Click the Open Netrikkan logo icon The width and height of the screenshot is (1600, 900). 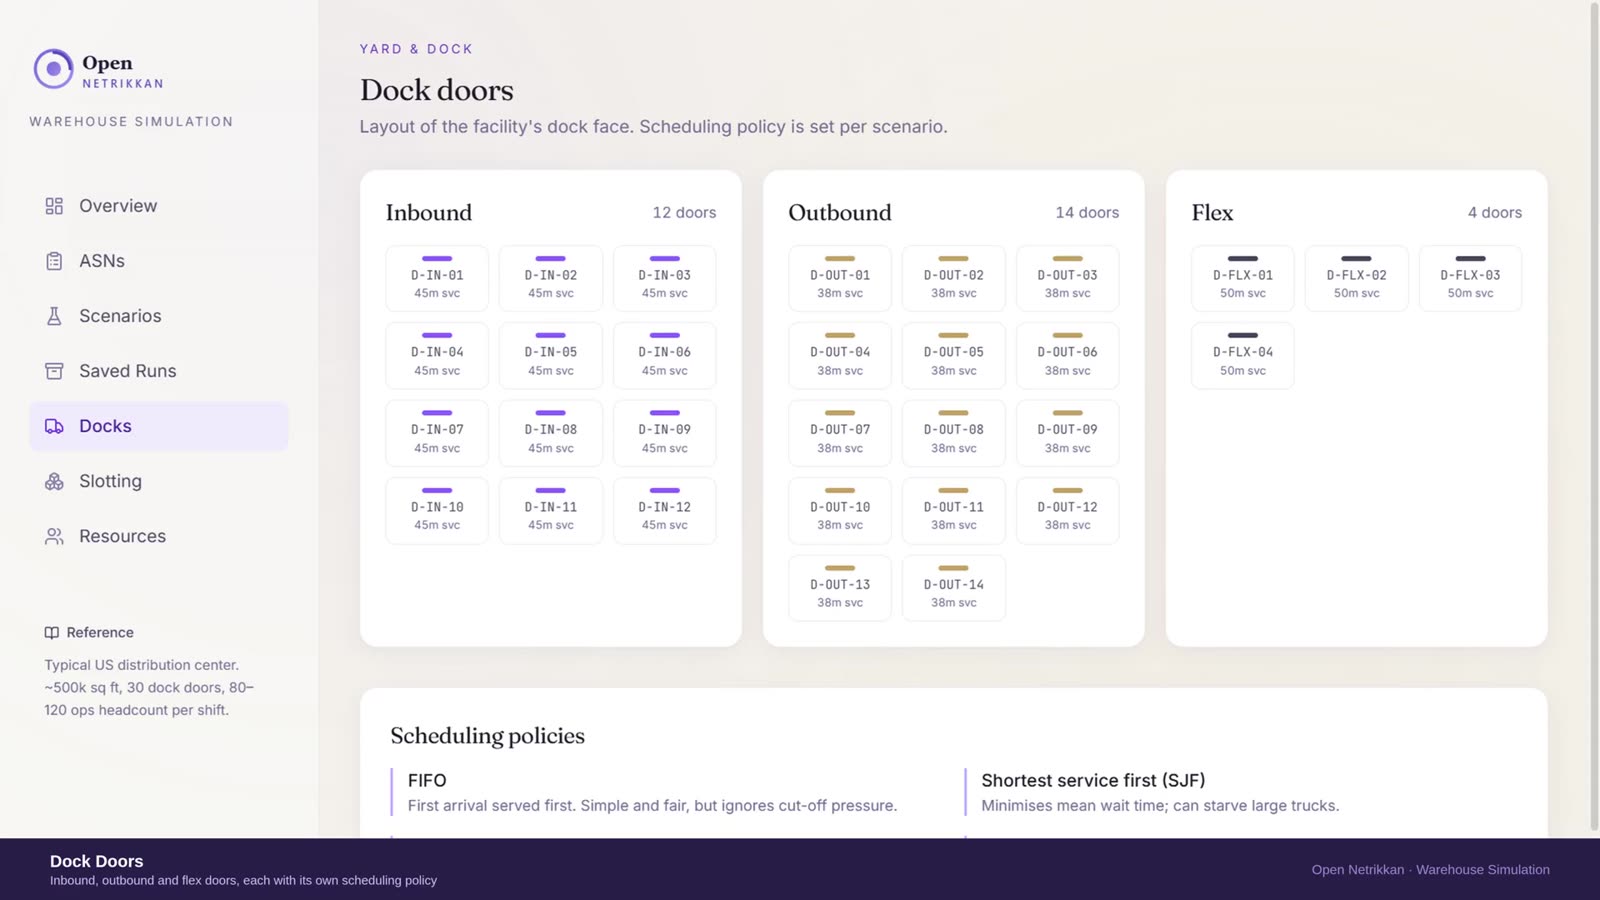53,69
